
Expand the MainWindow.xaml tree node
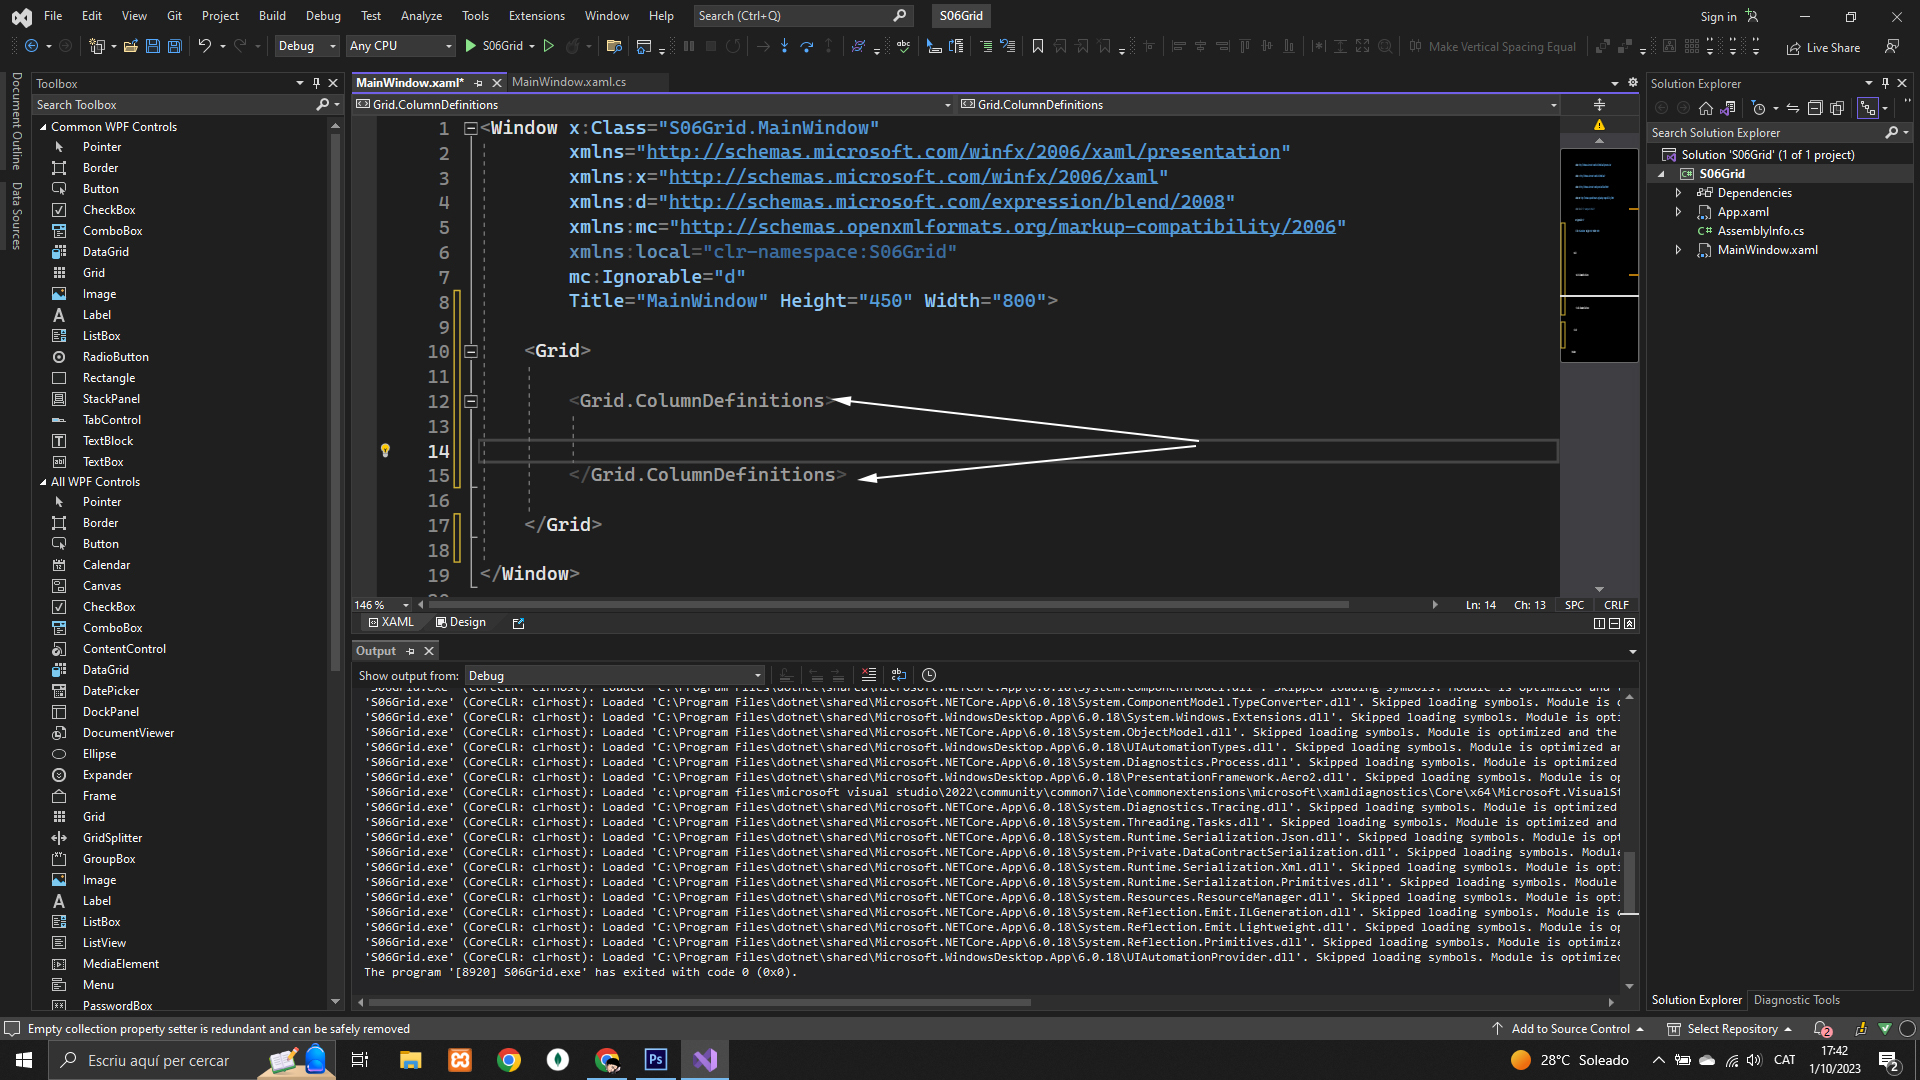[x=1679, y=250]
